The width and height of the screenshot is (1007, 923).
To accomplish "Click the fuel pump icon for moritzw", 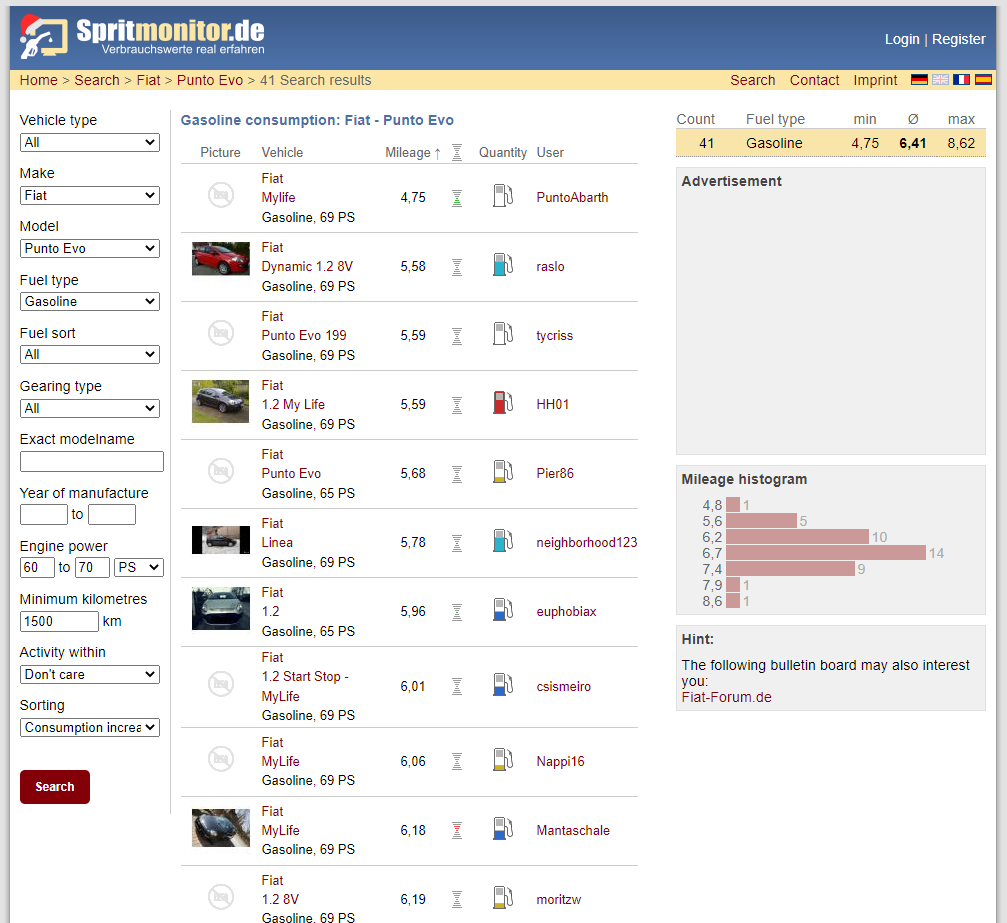I will (503, 898).
